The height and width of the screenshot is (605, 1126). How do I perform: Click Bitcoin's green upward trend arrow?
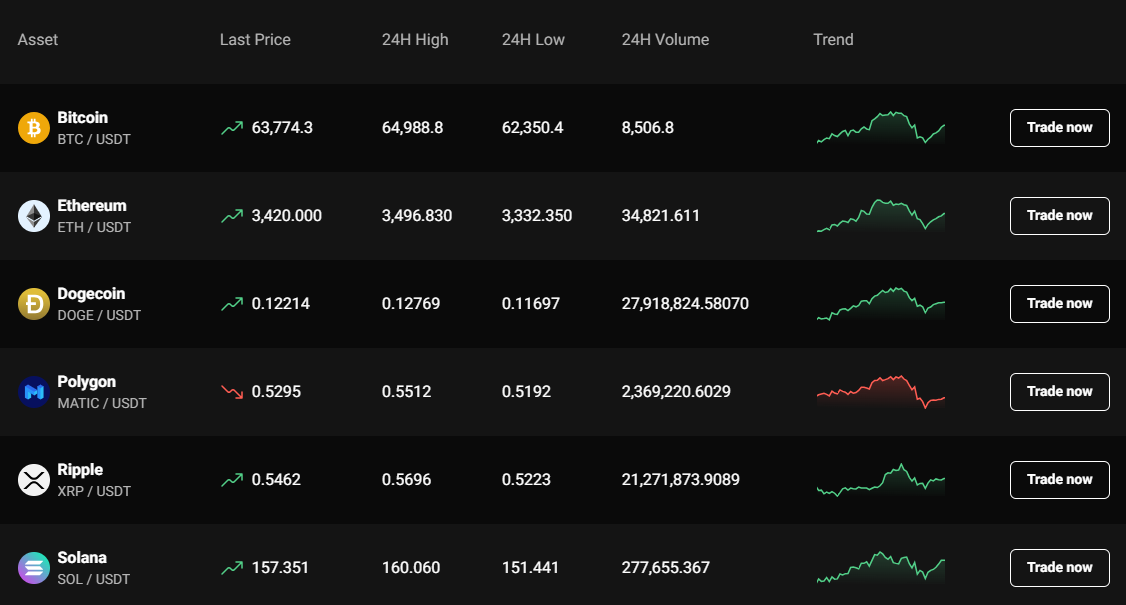pos(234,128)
